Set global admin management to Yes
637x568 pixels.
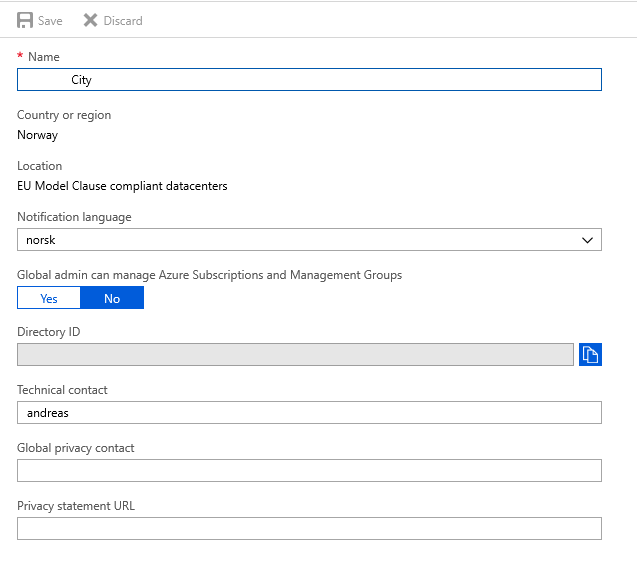pyautogui.click(x=49, y=298)
